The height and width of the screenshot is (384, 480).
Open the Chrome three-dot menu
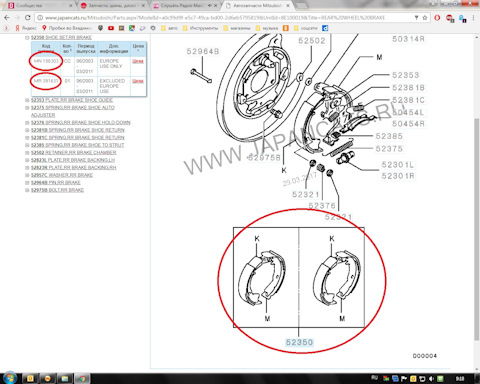pos(474,18)
